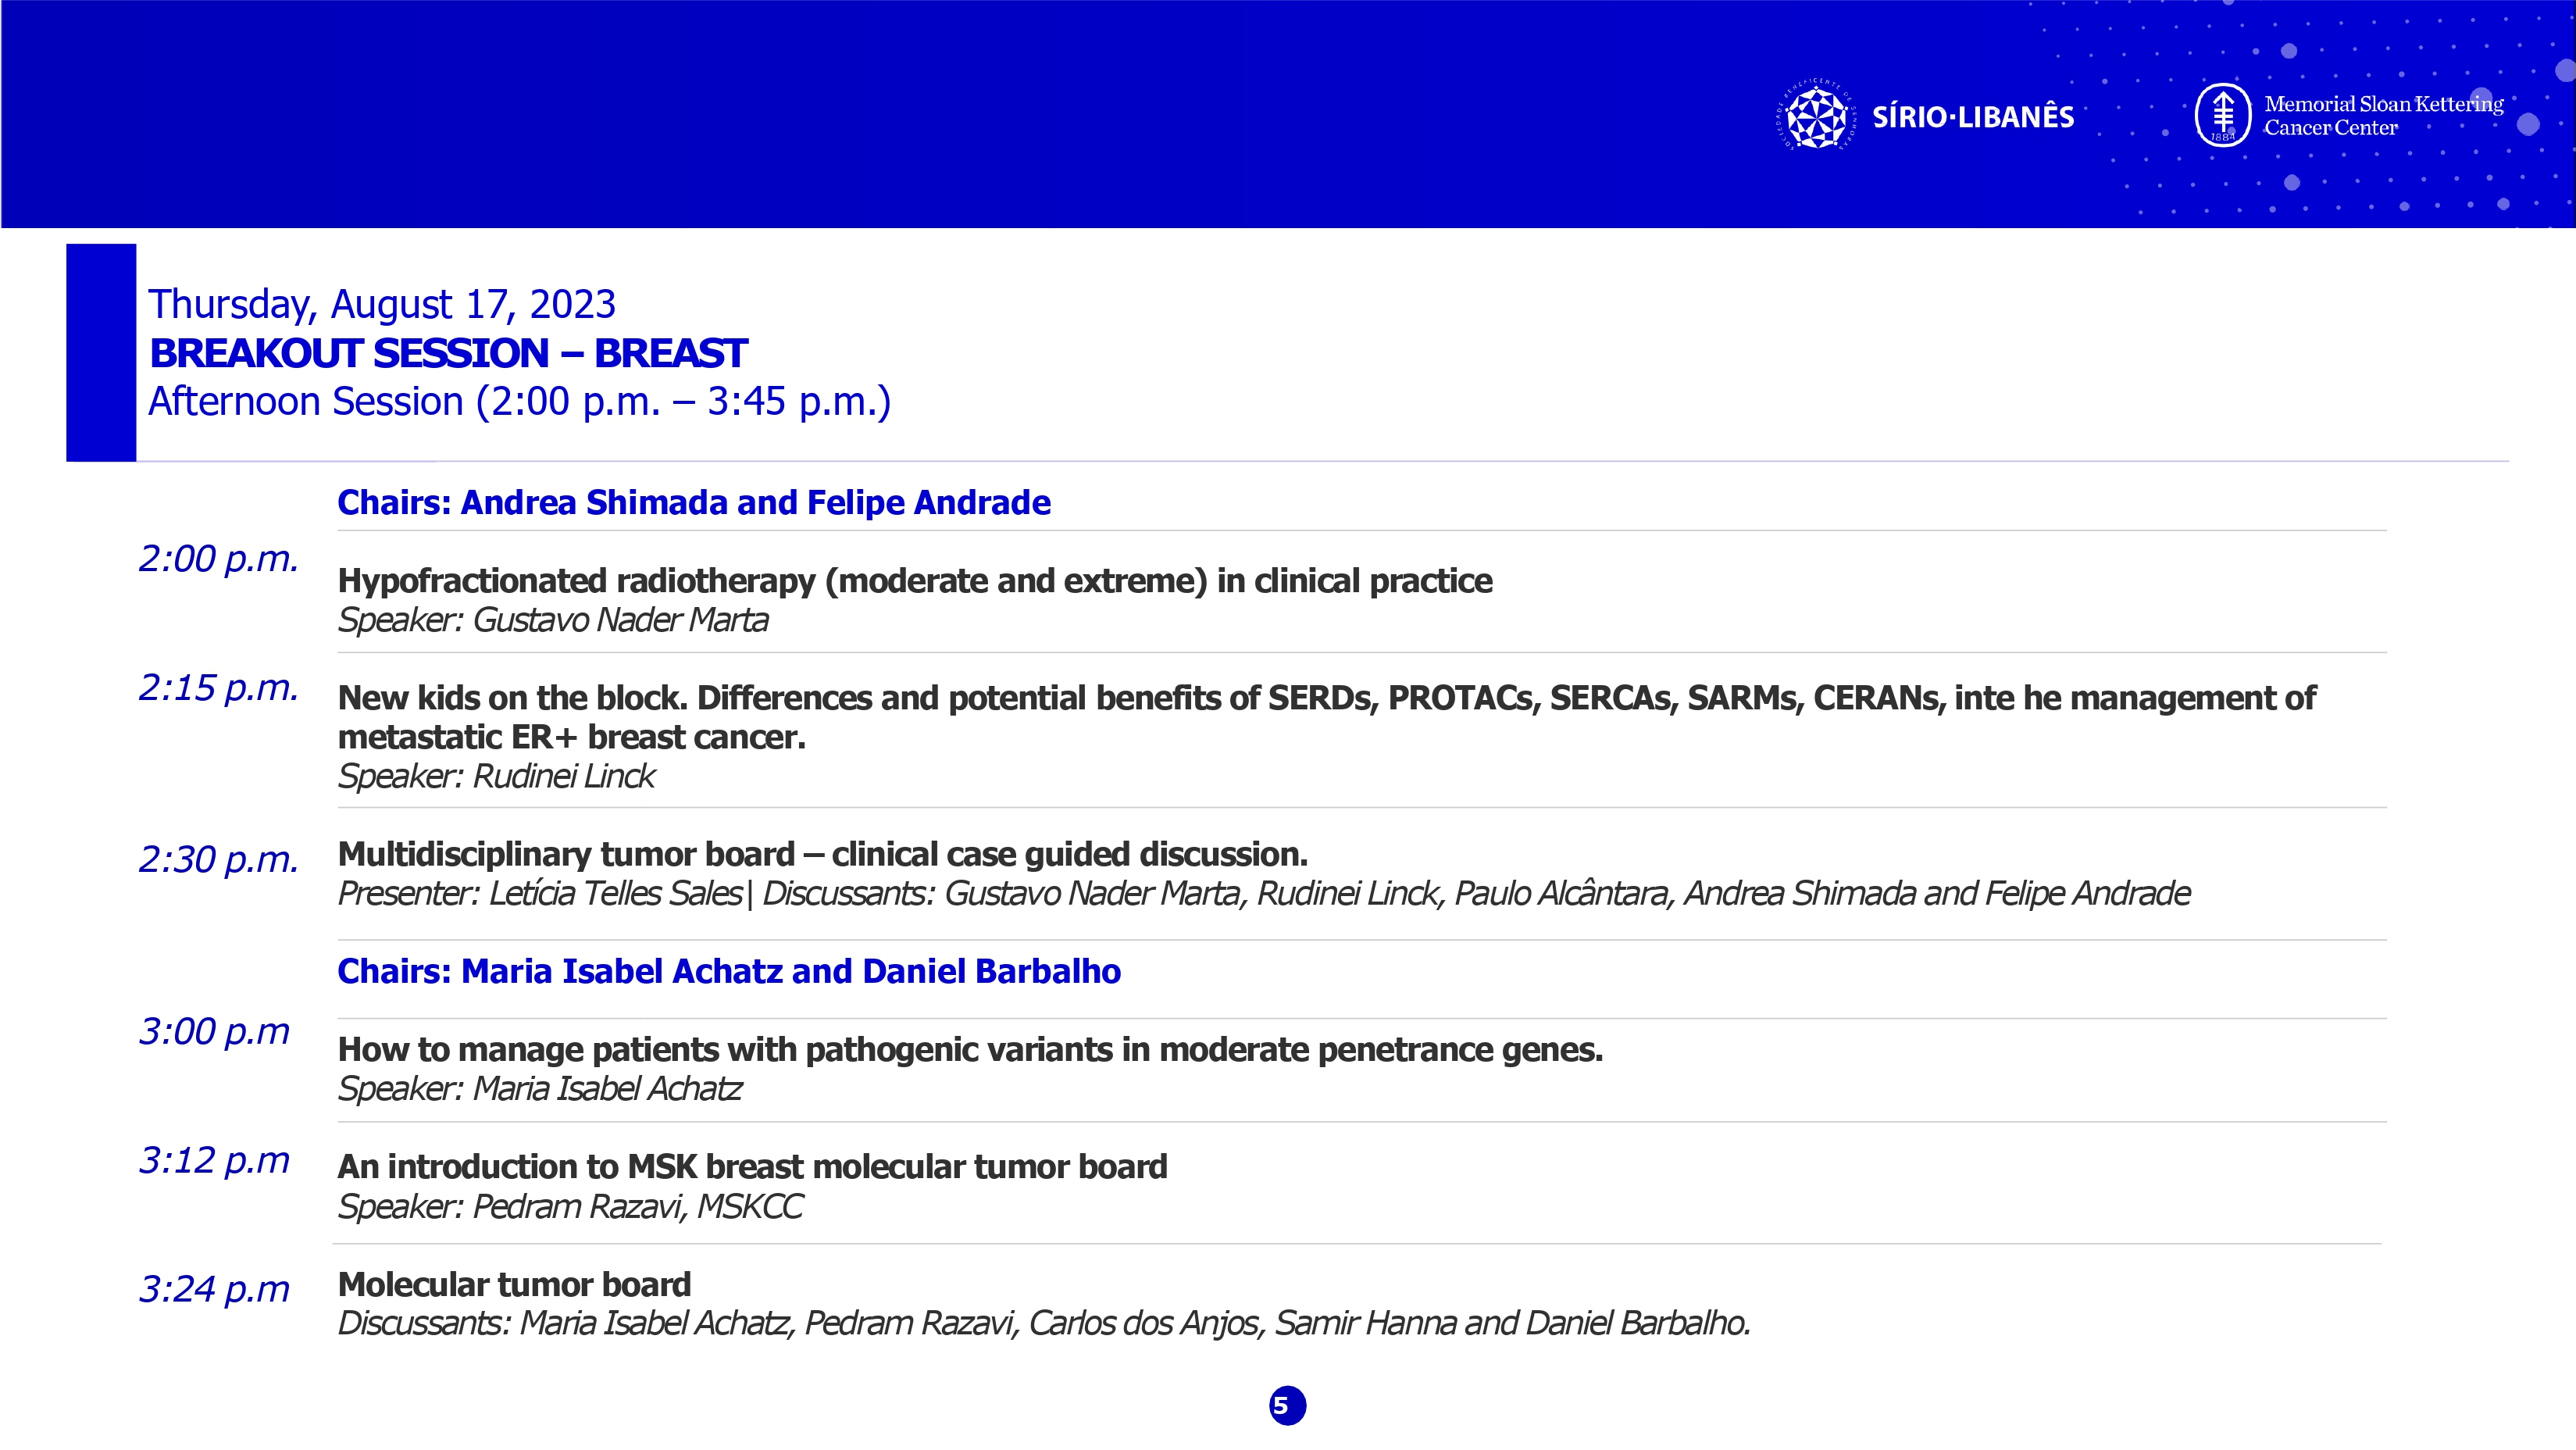Click Chairs: Andrea Shimada and Felipe Andrade
The width and height of the screenshot is (2576, 1450).
pos(694,502)
